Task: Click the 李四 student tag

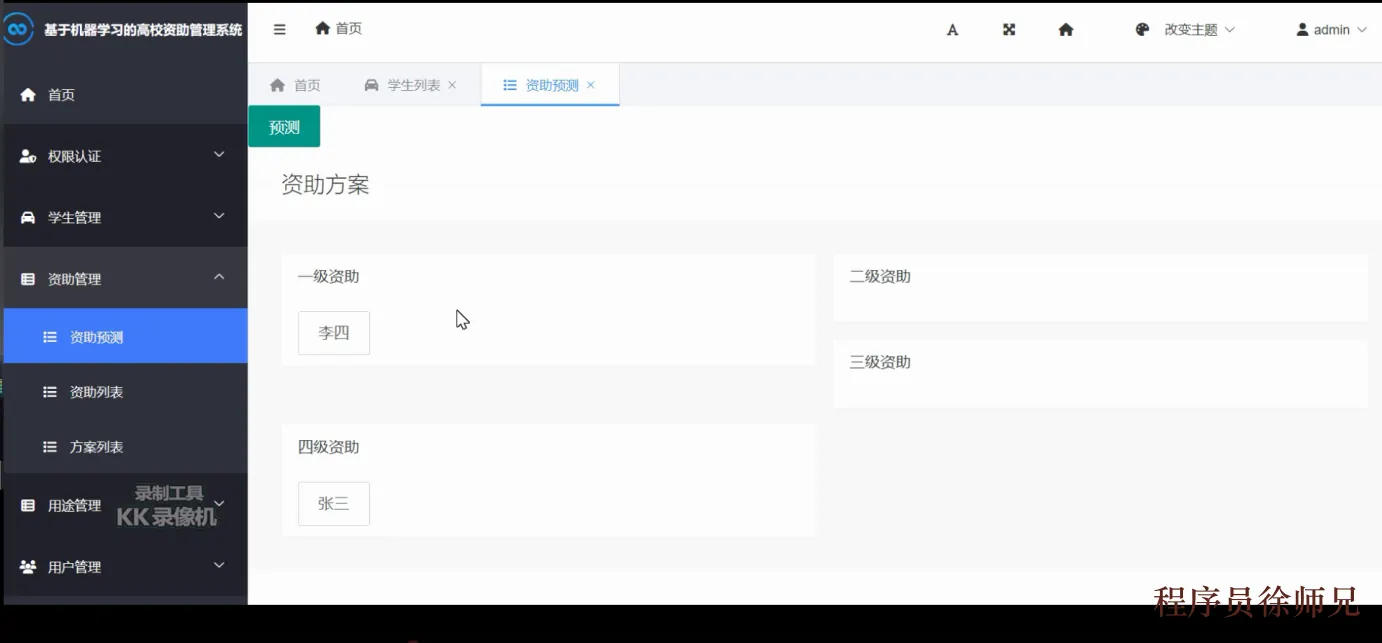Action: (334, 333)
